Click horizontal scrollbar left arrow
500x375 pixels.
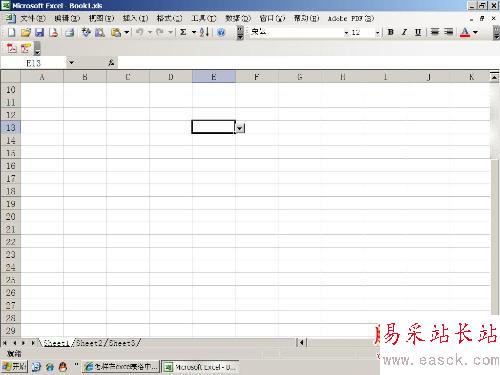[302, 343]
